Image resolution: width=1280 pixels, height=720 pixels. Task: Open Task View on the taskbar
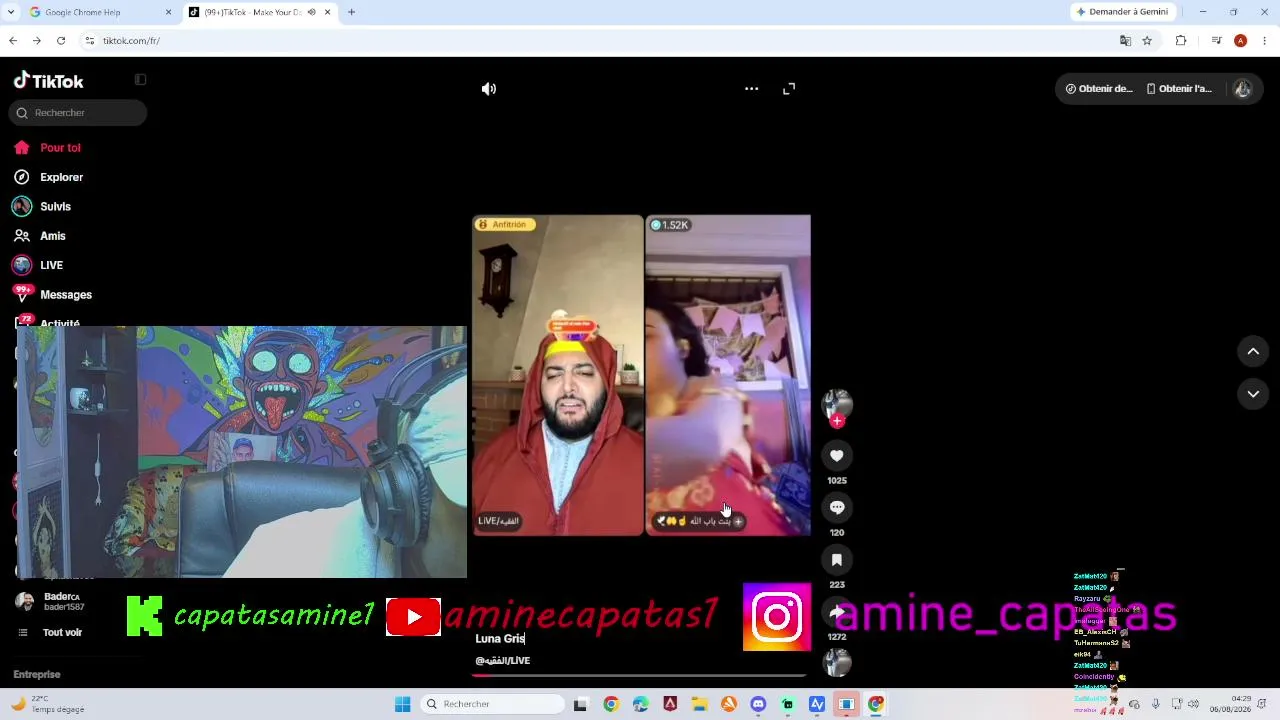(x=580, y=704)
